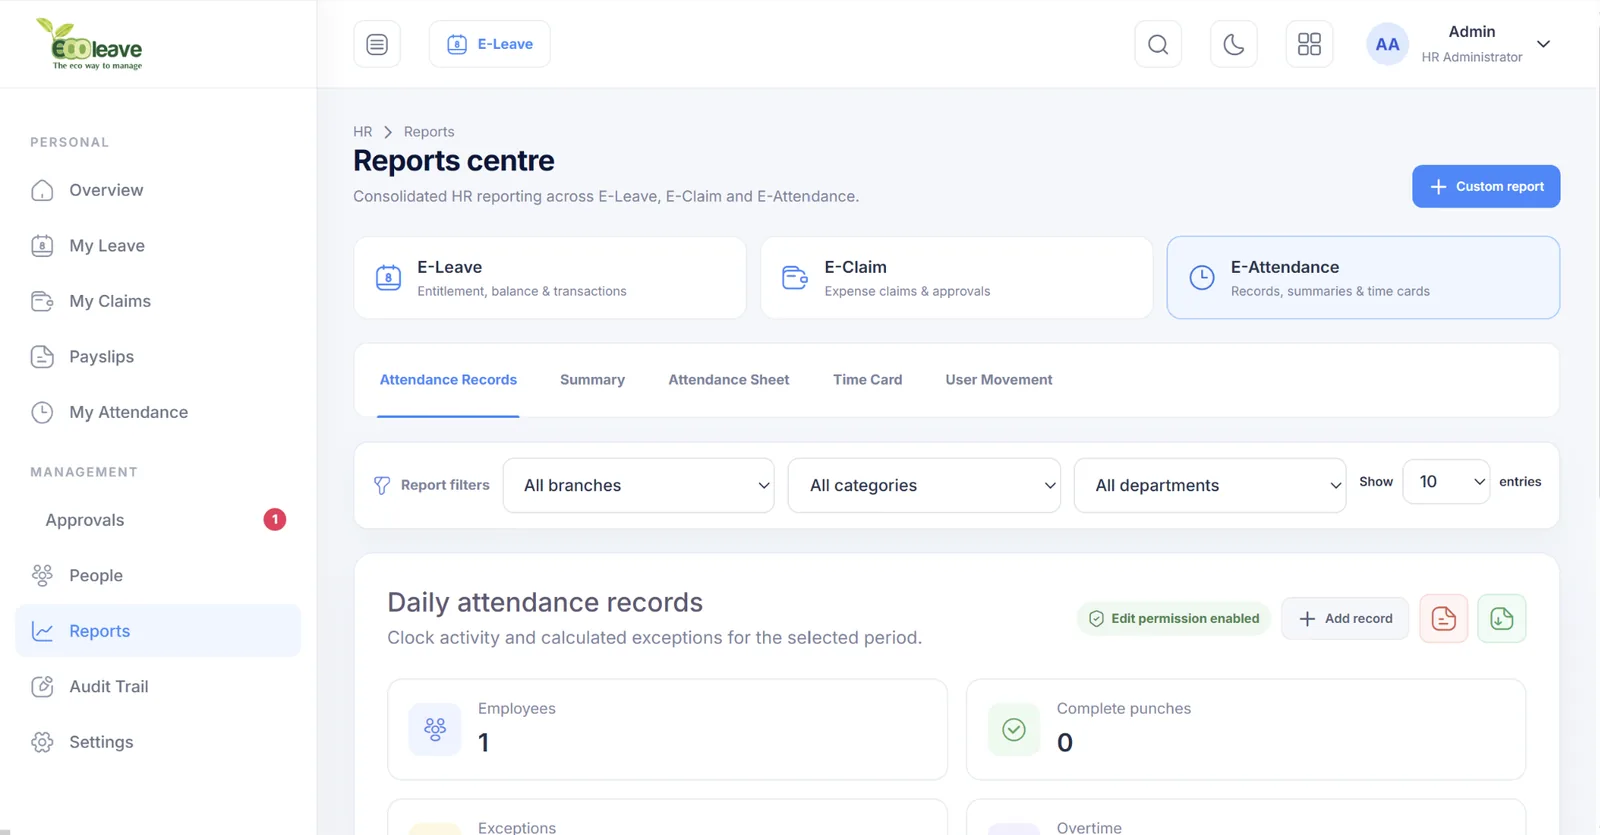Click the Reports breadcrumb
This screenshot has width=1600, height=835.
[x=429, y=132]
